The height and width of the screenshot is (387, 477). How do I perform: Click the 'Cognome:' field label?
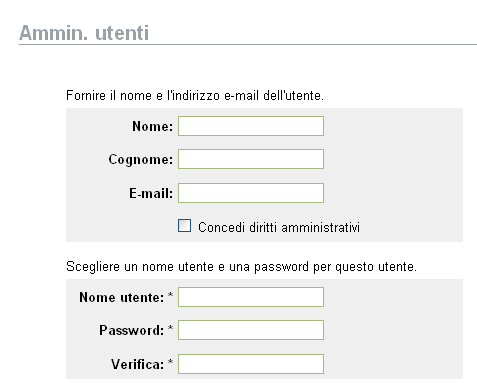[x=141, y=160]
